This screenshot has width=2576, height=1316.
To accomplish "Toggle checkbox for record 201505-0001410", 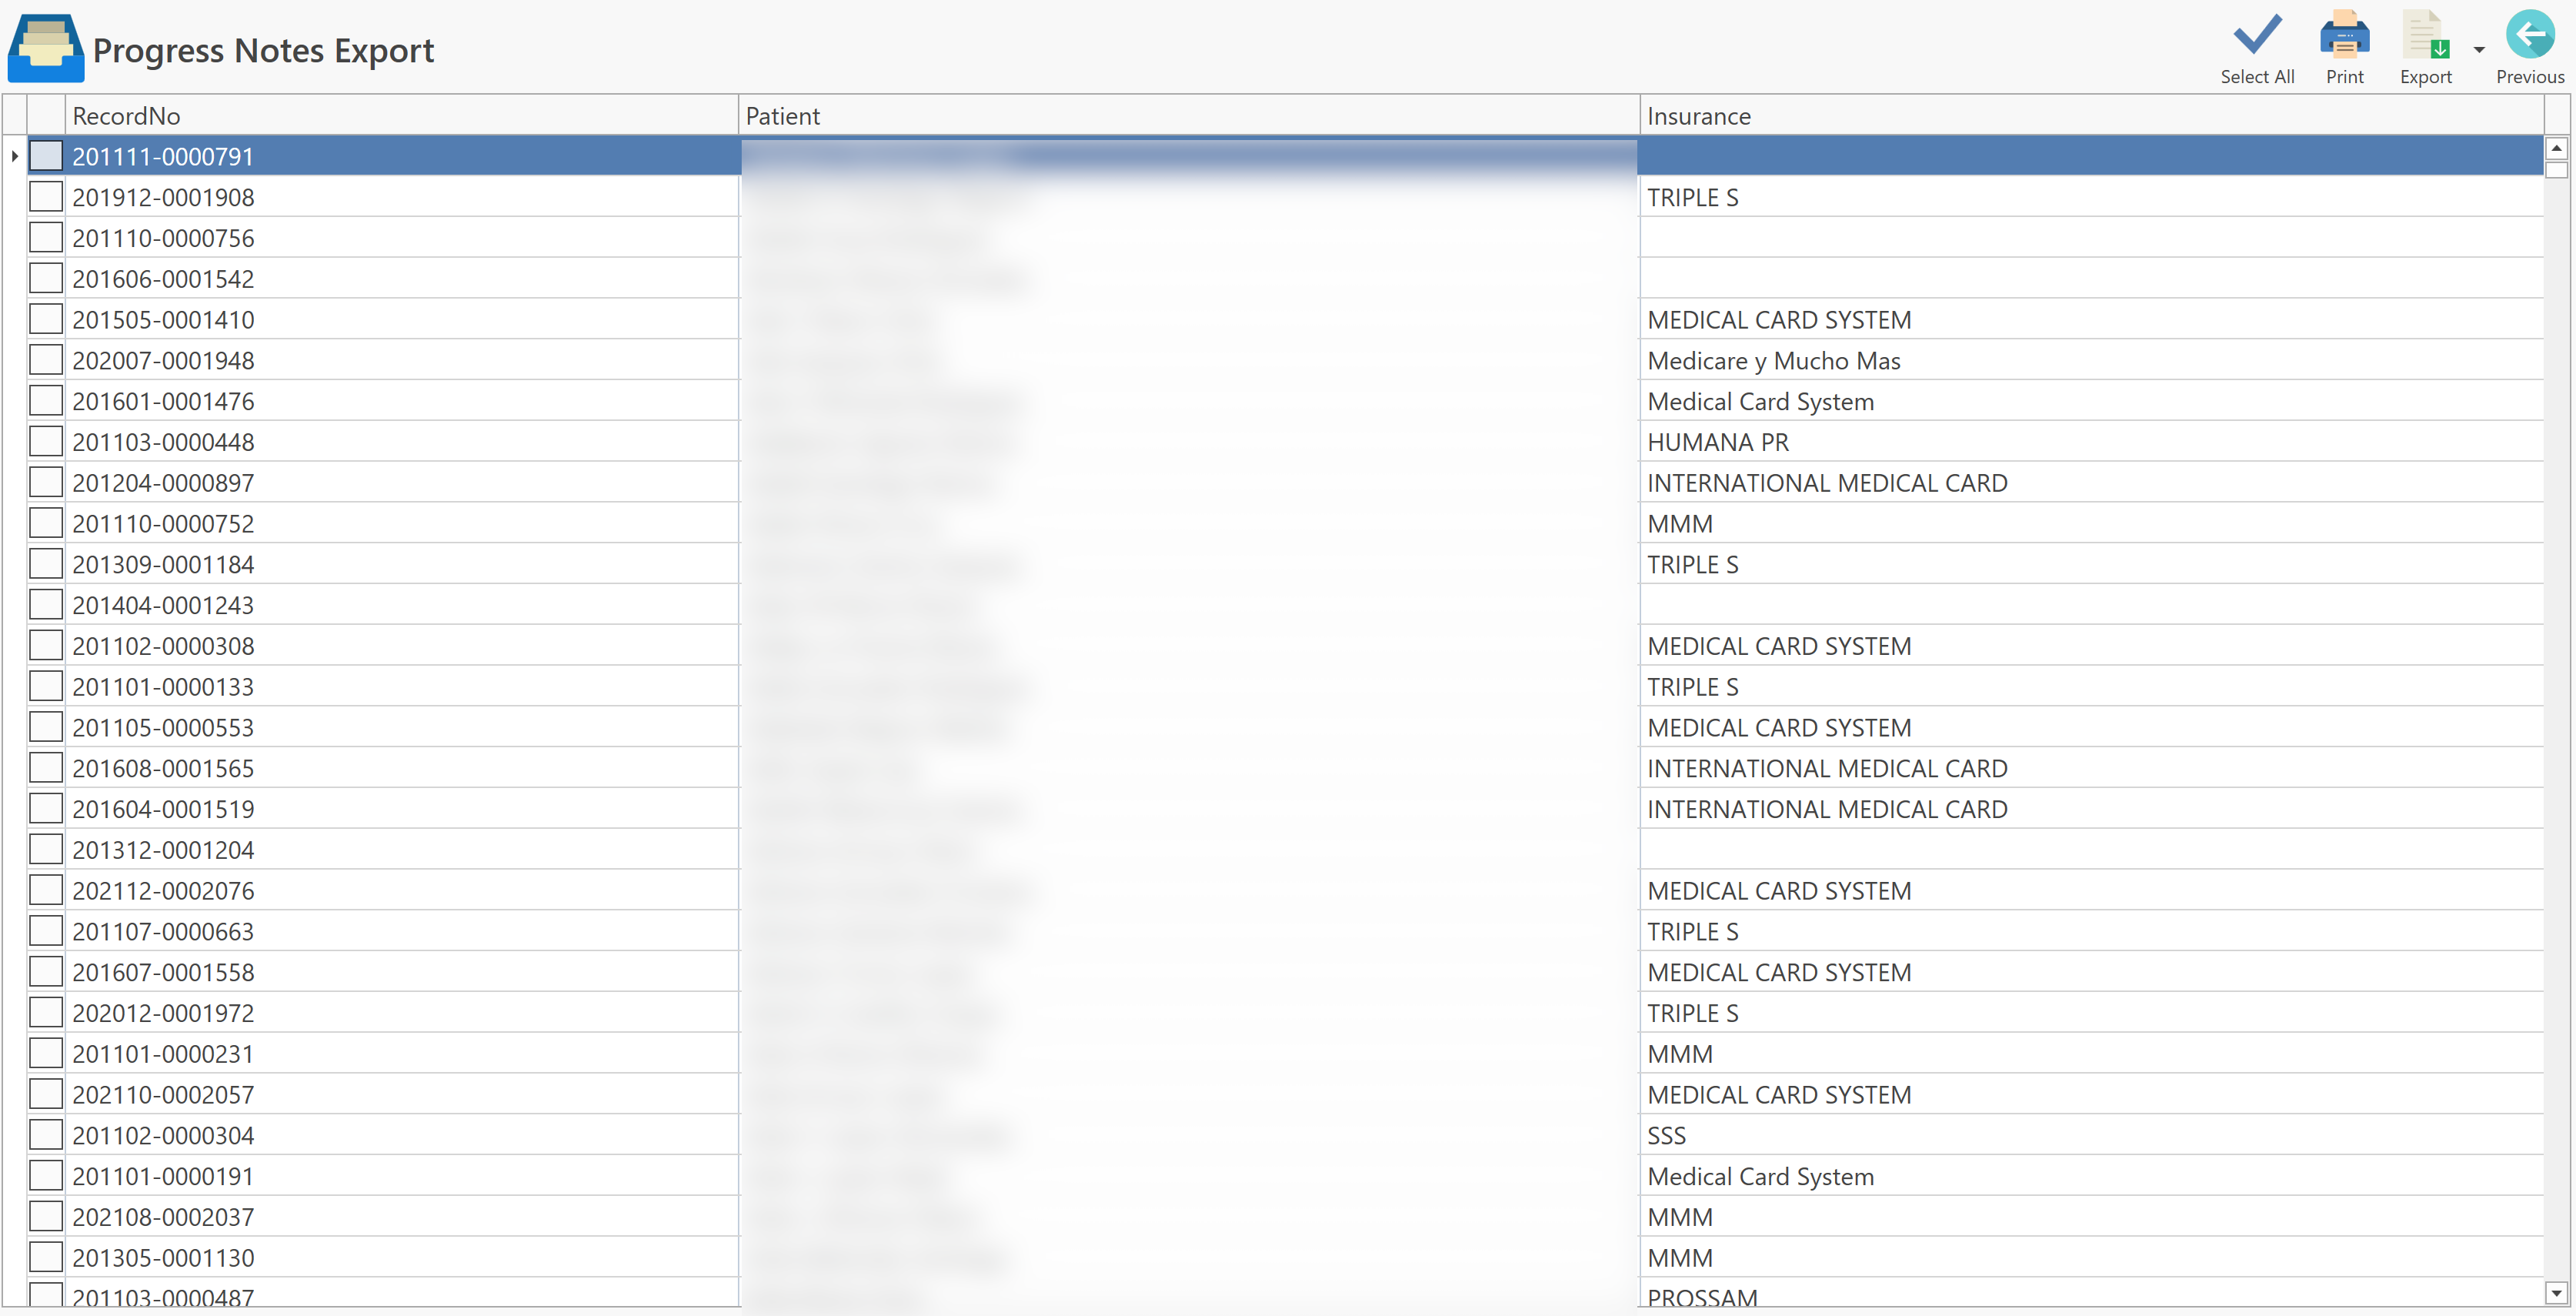I will [x=46, y=319].
